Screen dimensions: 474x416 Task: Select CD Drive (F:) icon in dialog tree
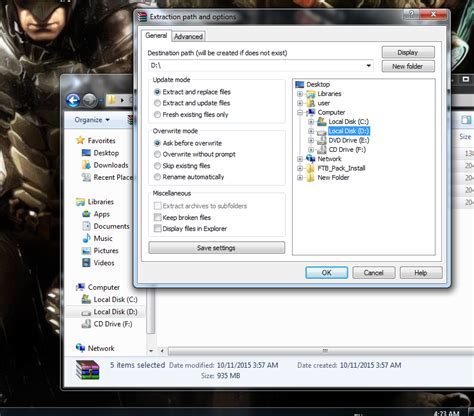(322, 150)
